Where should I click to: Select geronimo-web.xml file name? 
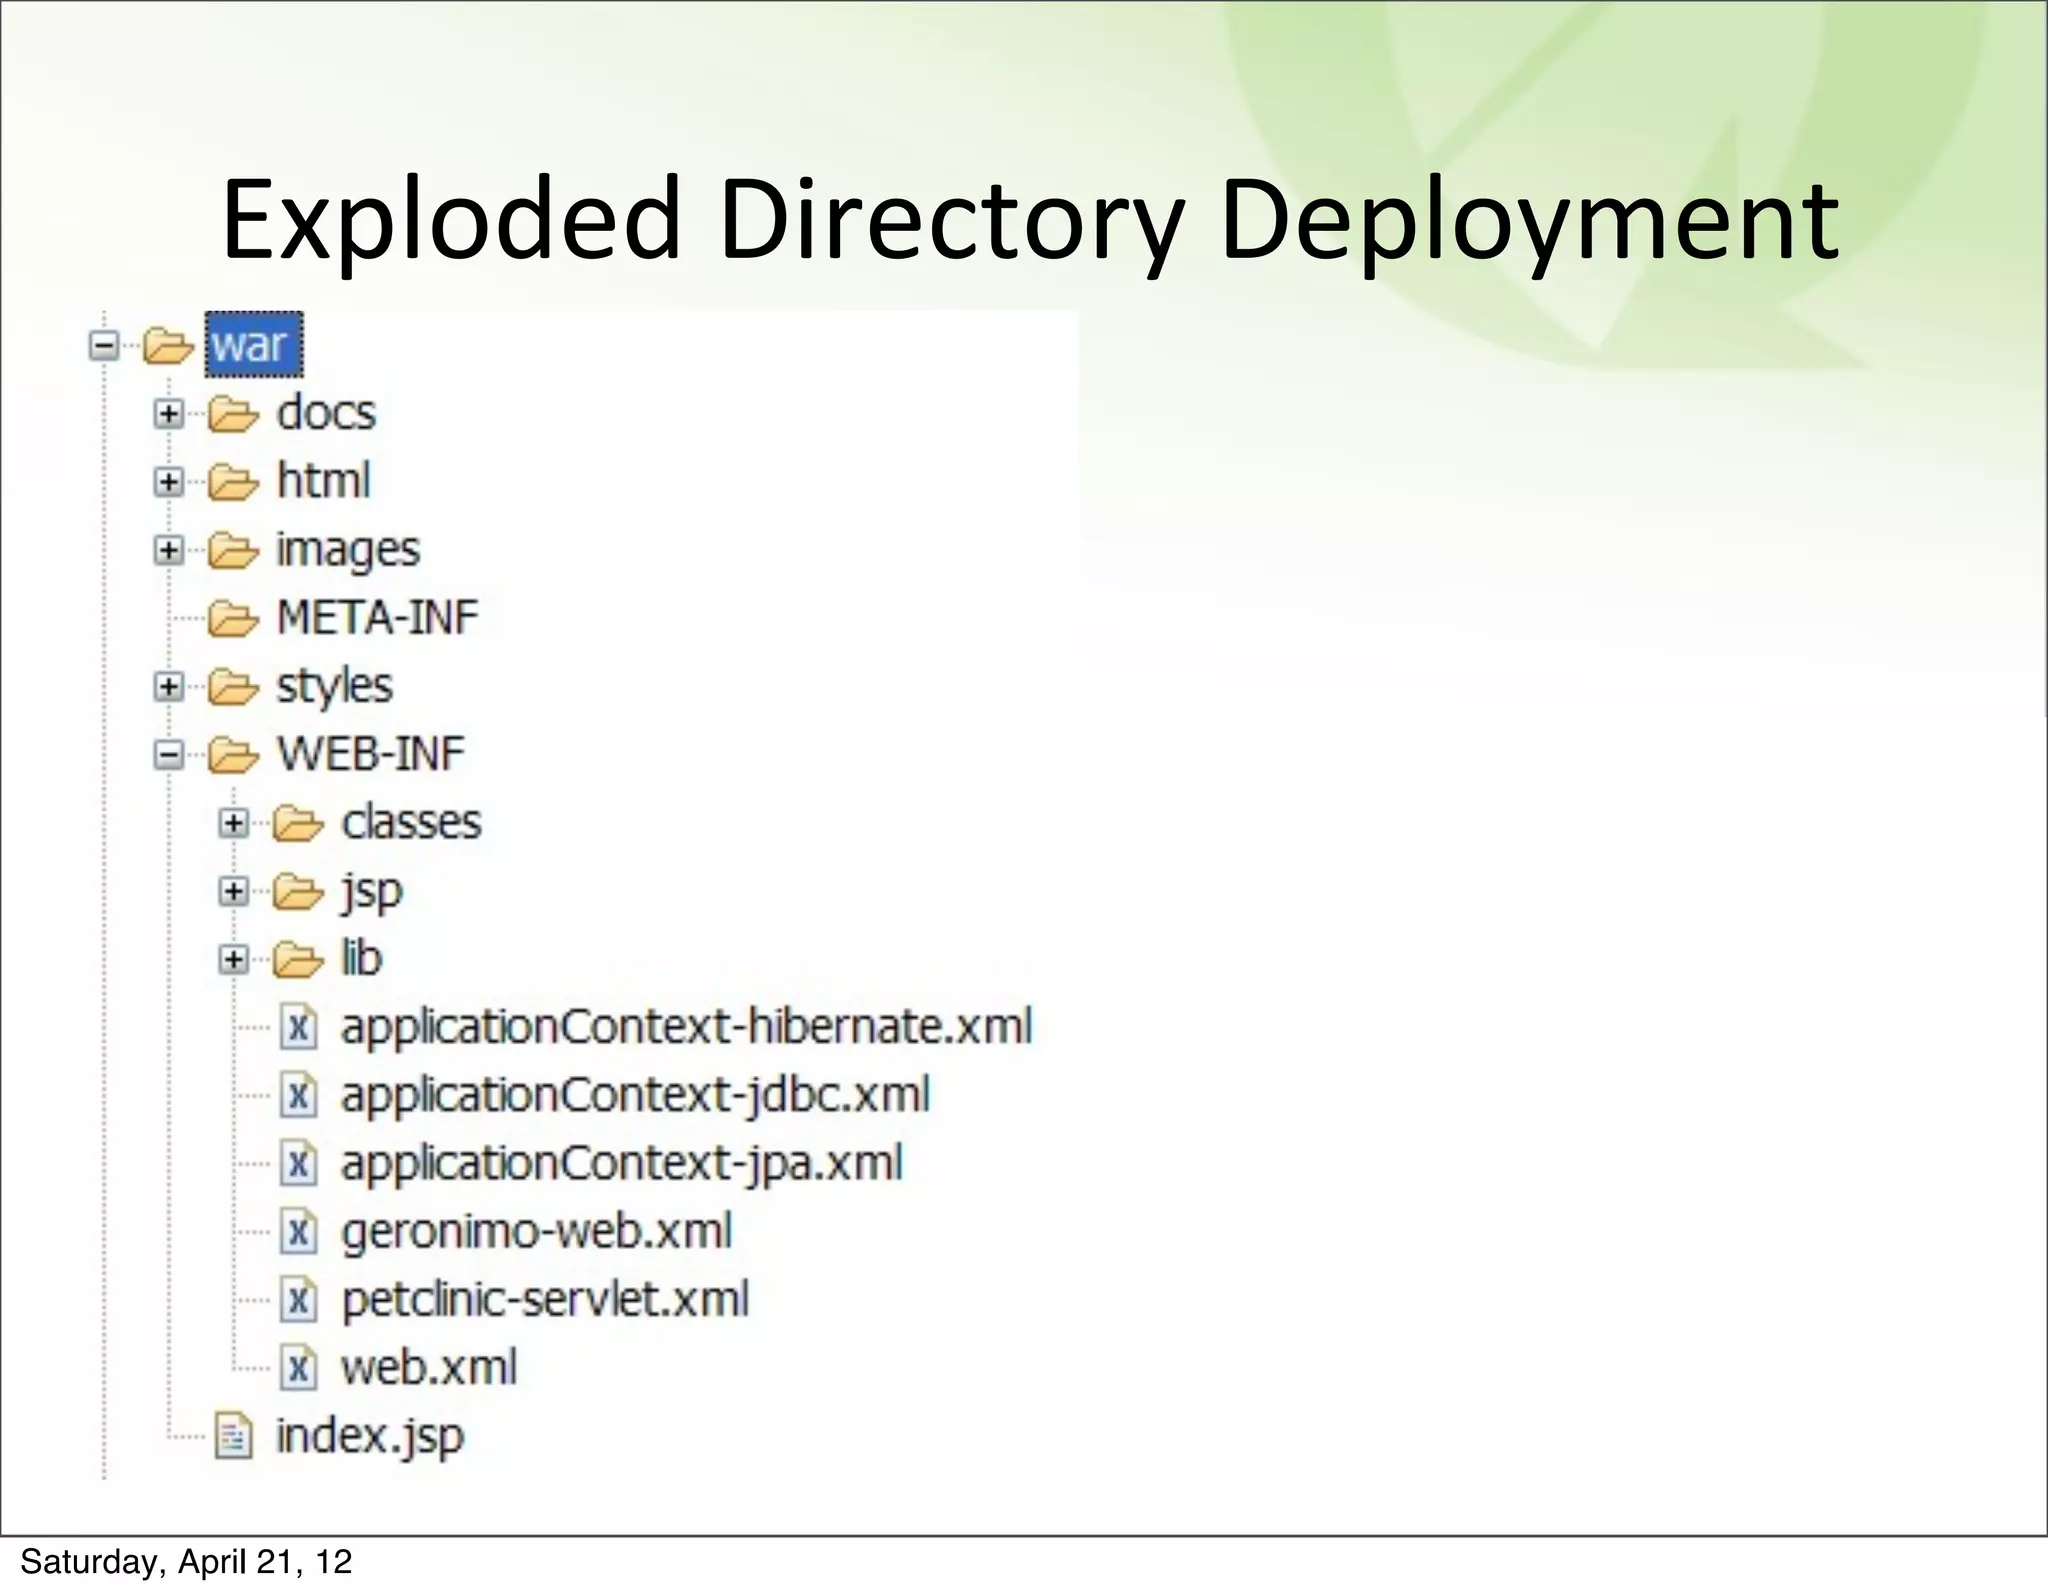click(x=537, y=1232)
